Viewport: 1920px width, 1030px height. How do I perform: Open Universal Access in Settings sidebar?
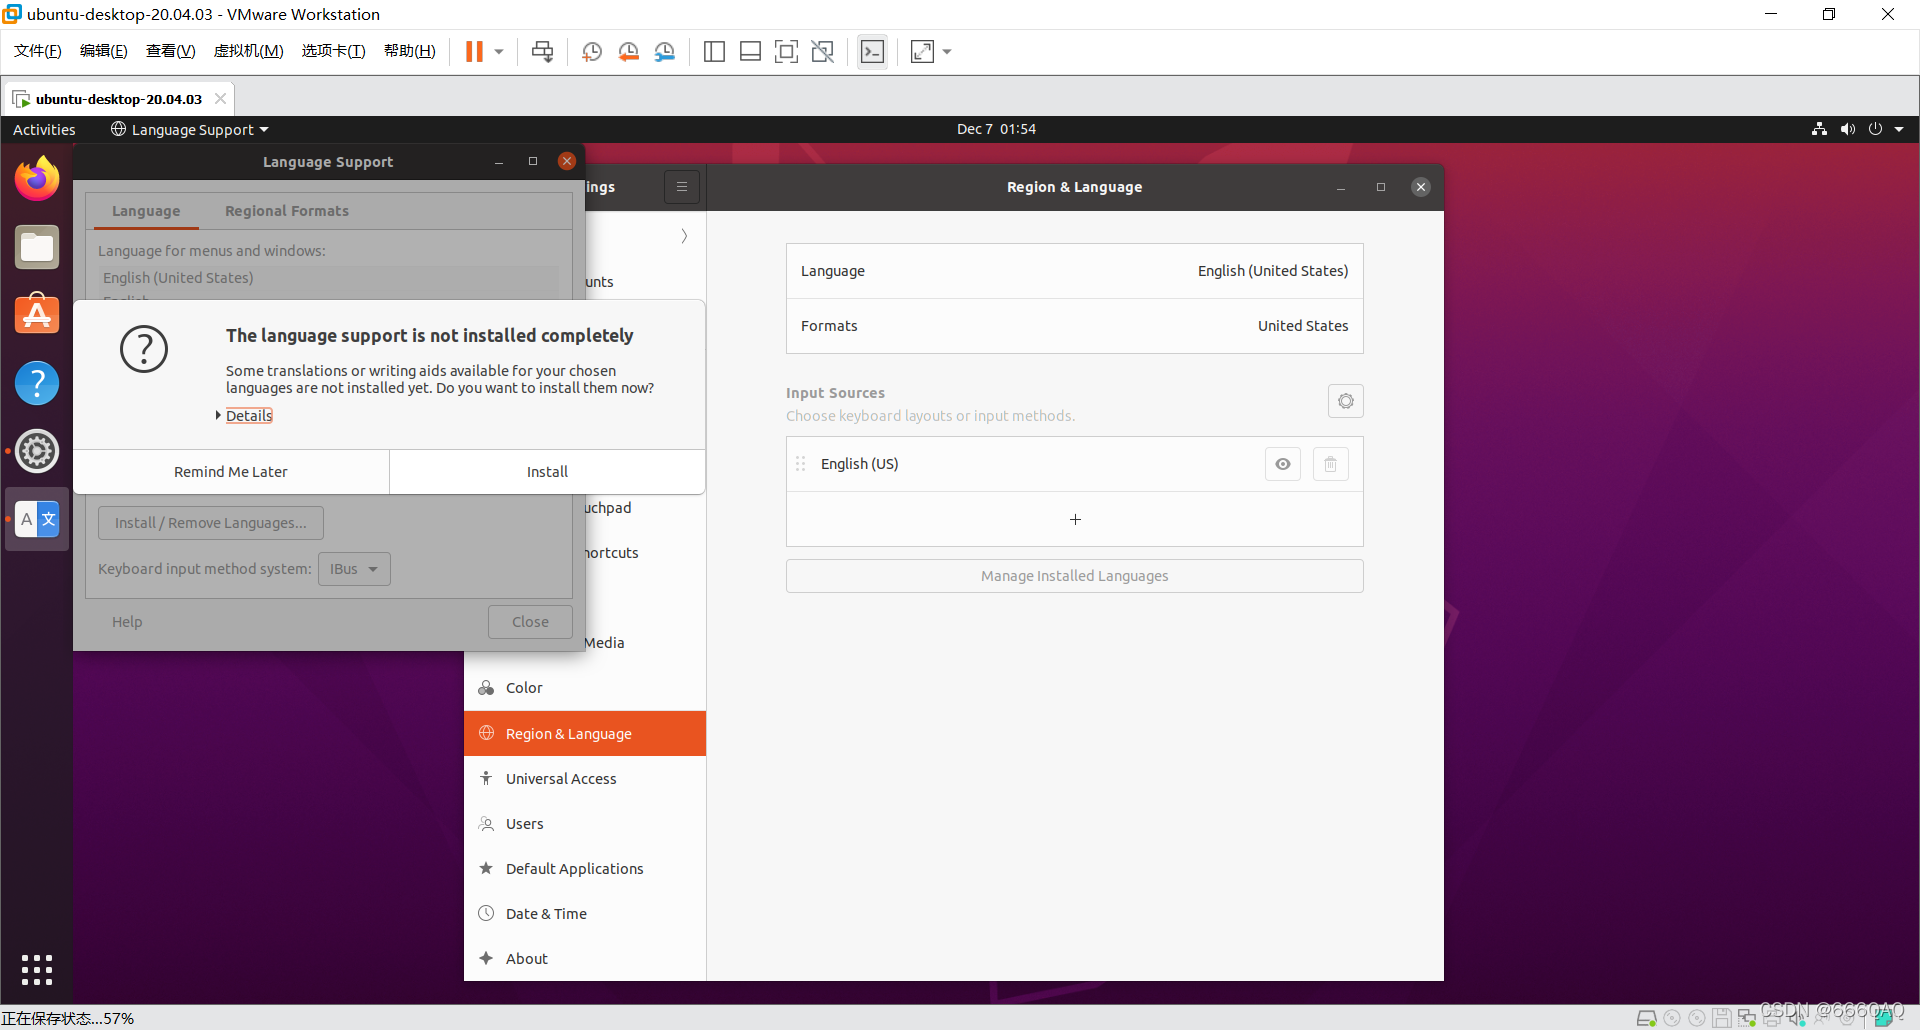585,779
